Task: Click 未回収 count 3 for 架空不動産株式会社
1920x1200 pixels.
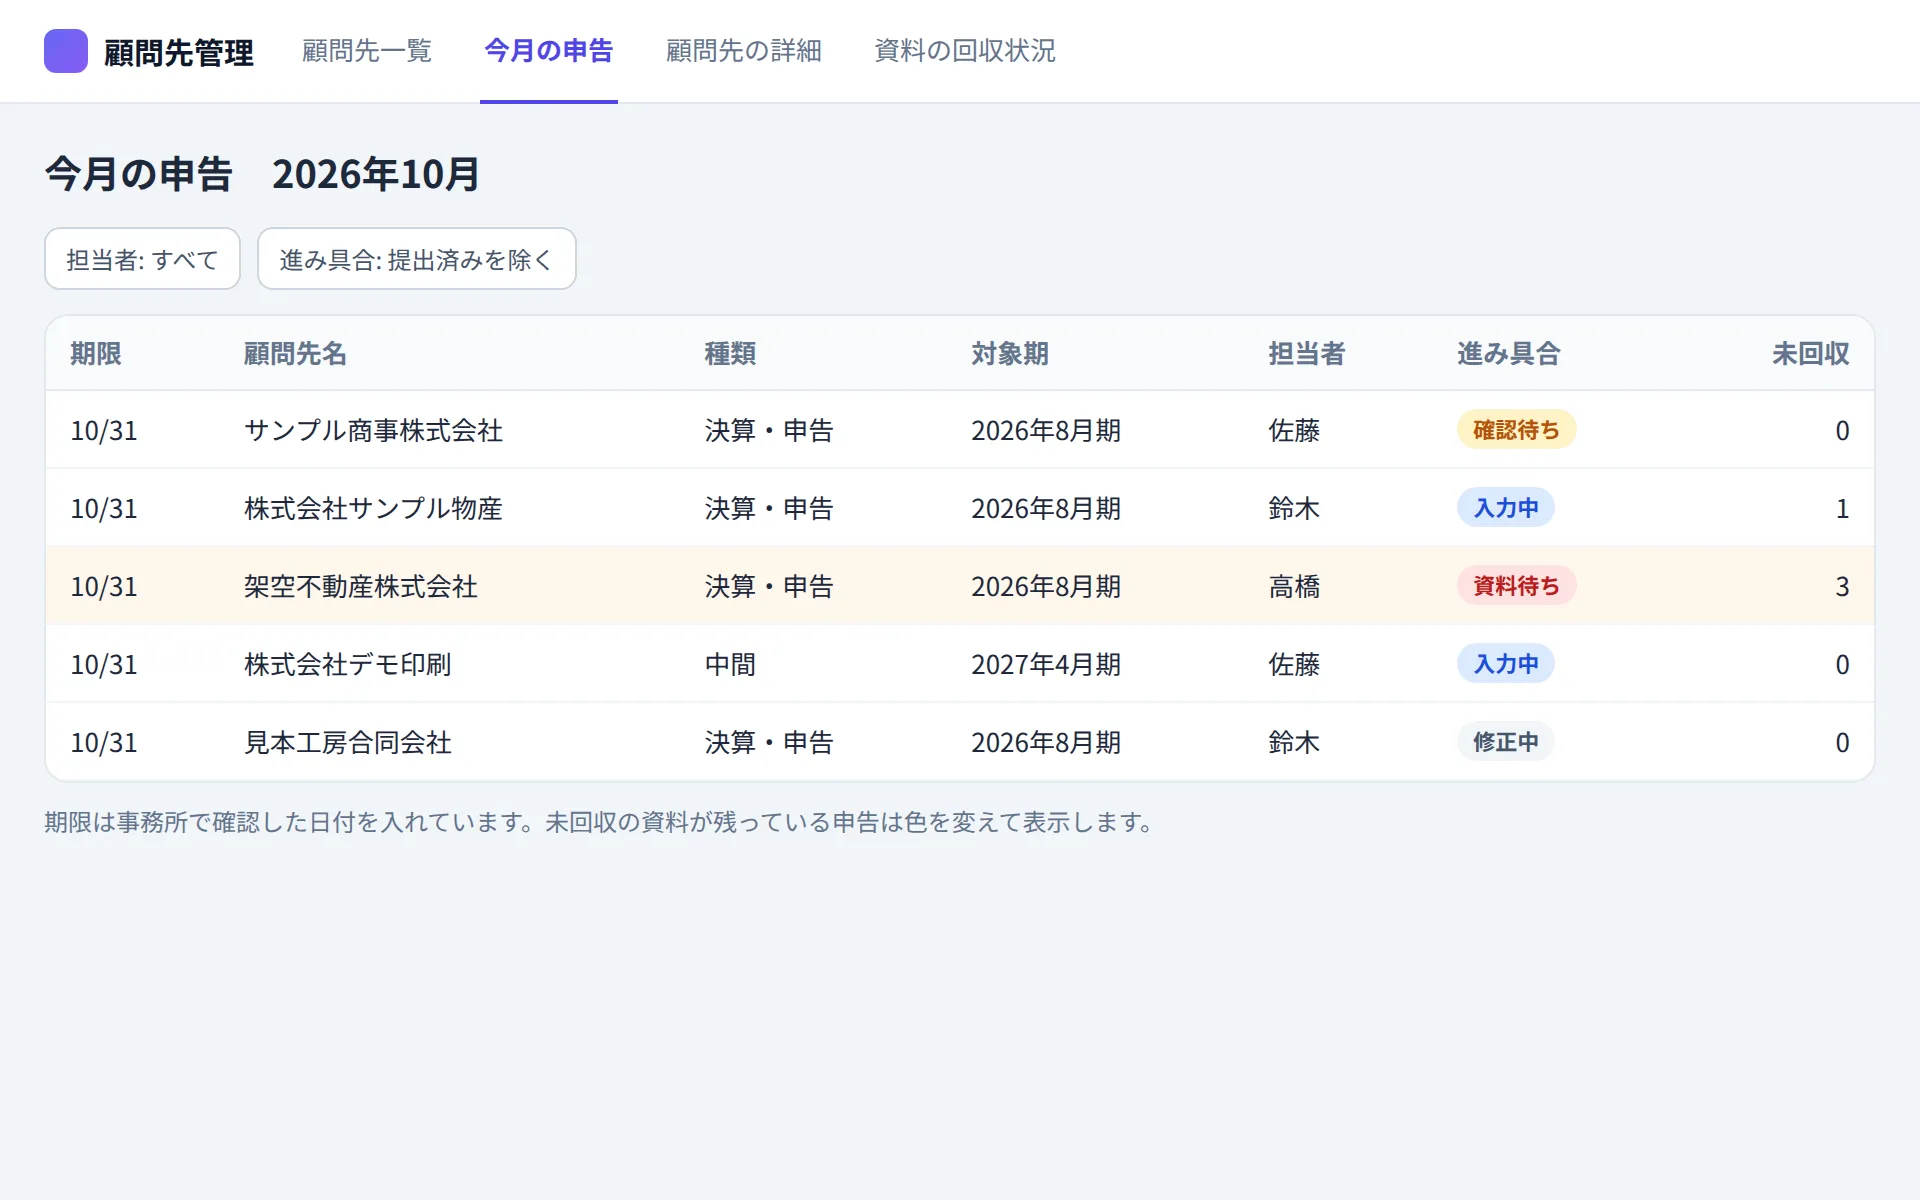Action: 1842,587
